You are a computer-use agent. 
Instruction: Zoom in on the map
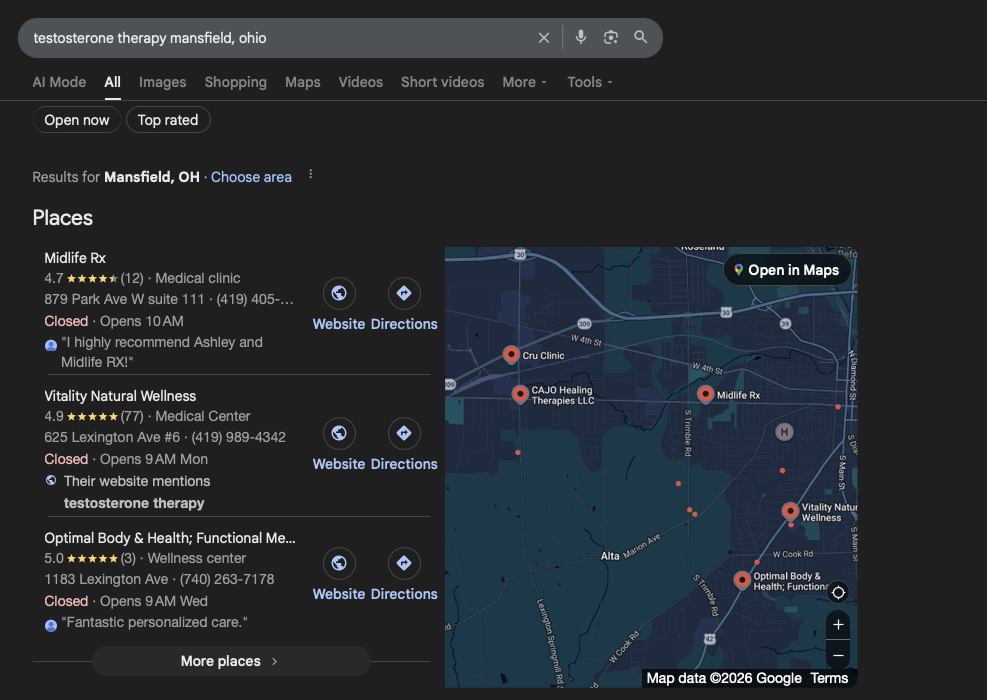(838, 625)
